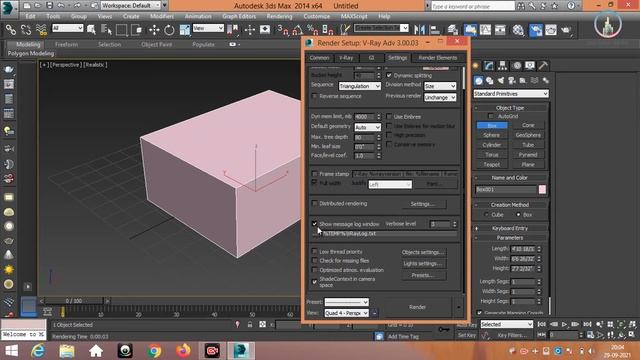Open the Rendering menu
The width and height of the screenshot is (640, 360).
pyautogui.click(x=280, y=16)
